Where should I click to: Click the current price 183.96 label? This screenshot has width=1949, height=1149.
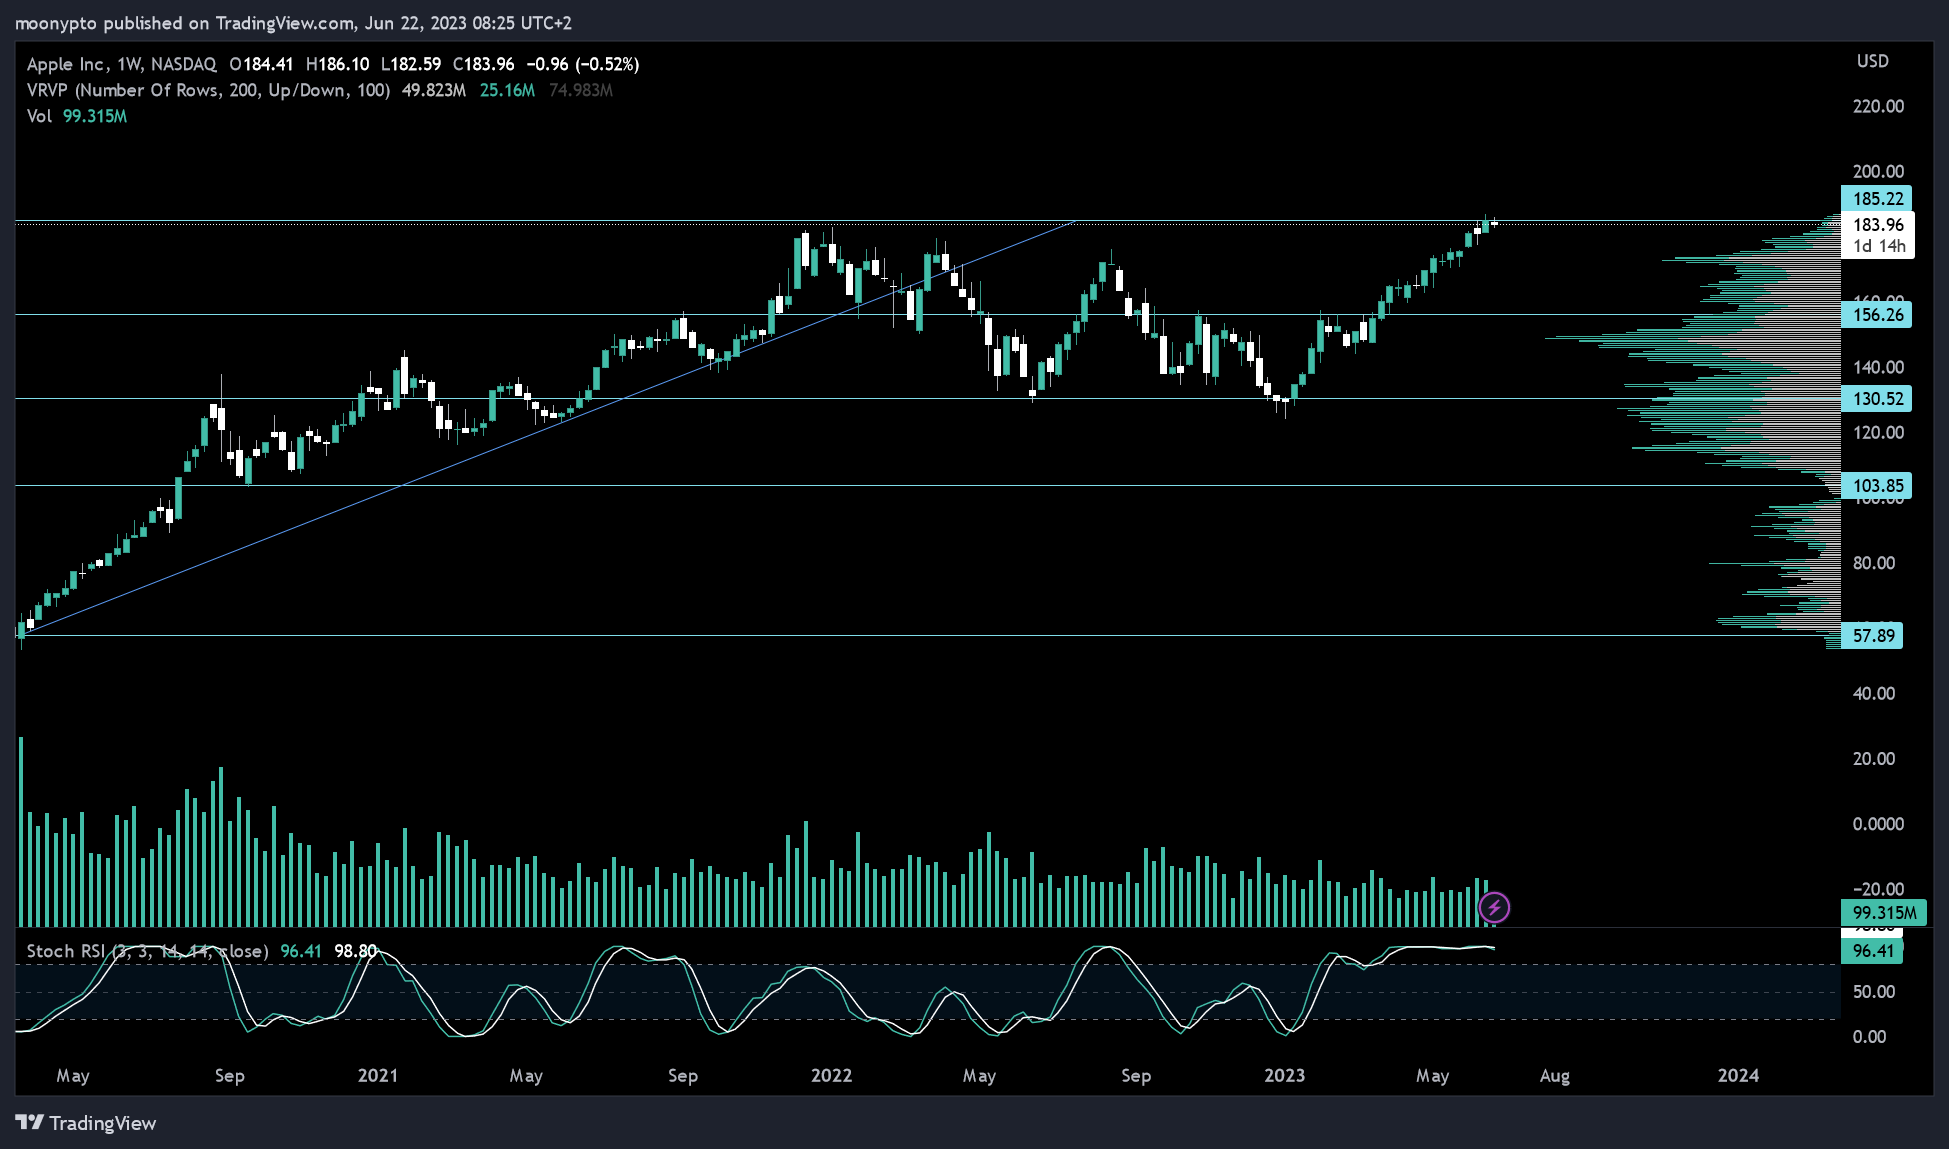(x=1878, y=225)
